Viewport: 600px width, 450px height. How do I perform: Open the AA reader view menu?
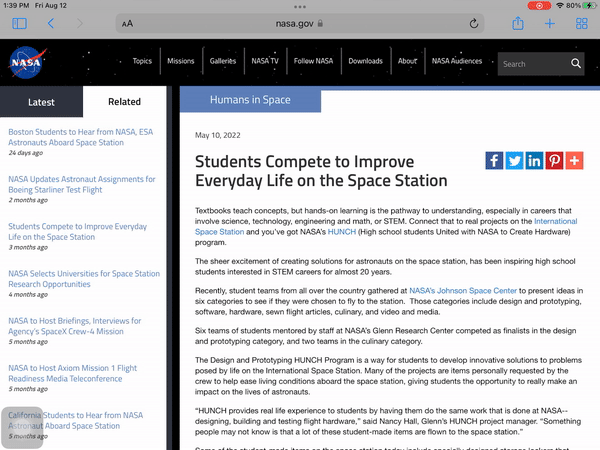point(127,24)
